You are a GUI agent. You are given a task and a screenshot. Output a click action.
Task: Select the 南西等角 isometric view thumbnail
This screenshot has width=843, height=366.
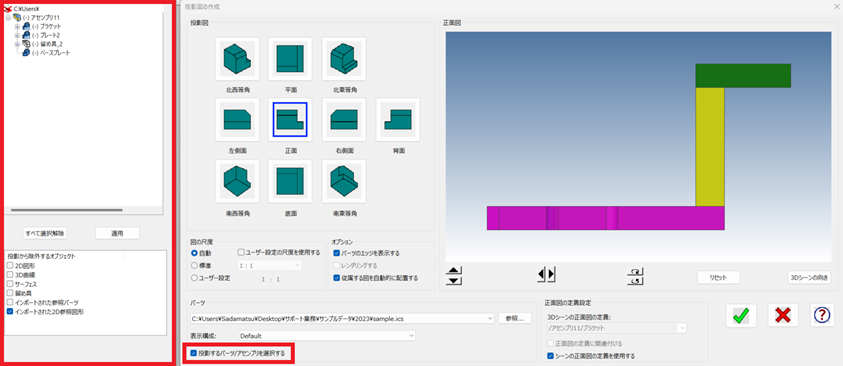[237, 181]
